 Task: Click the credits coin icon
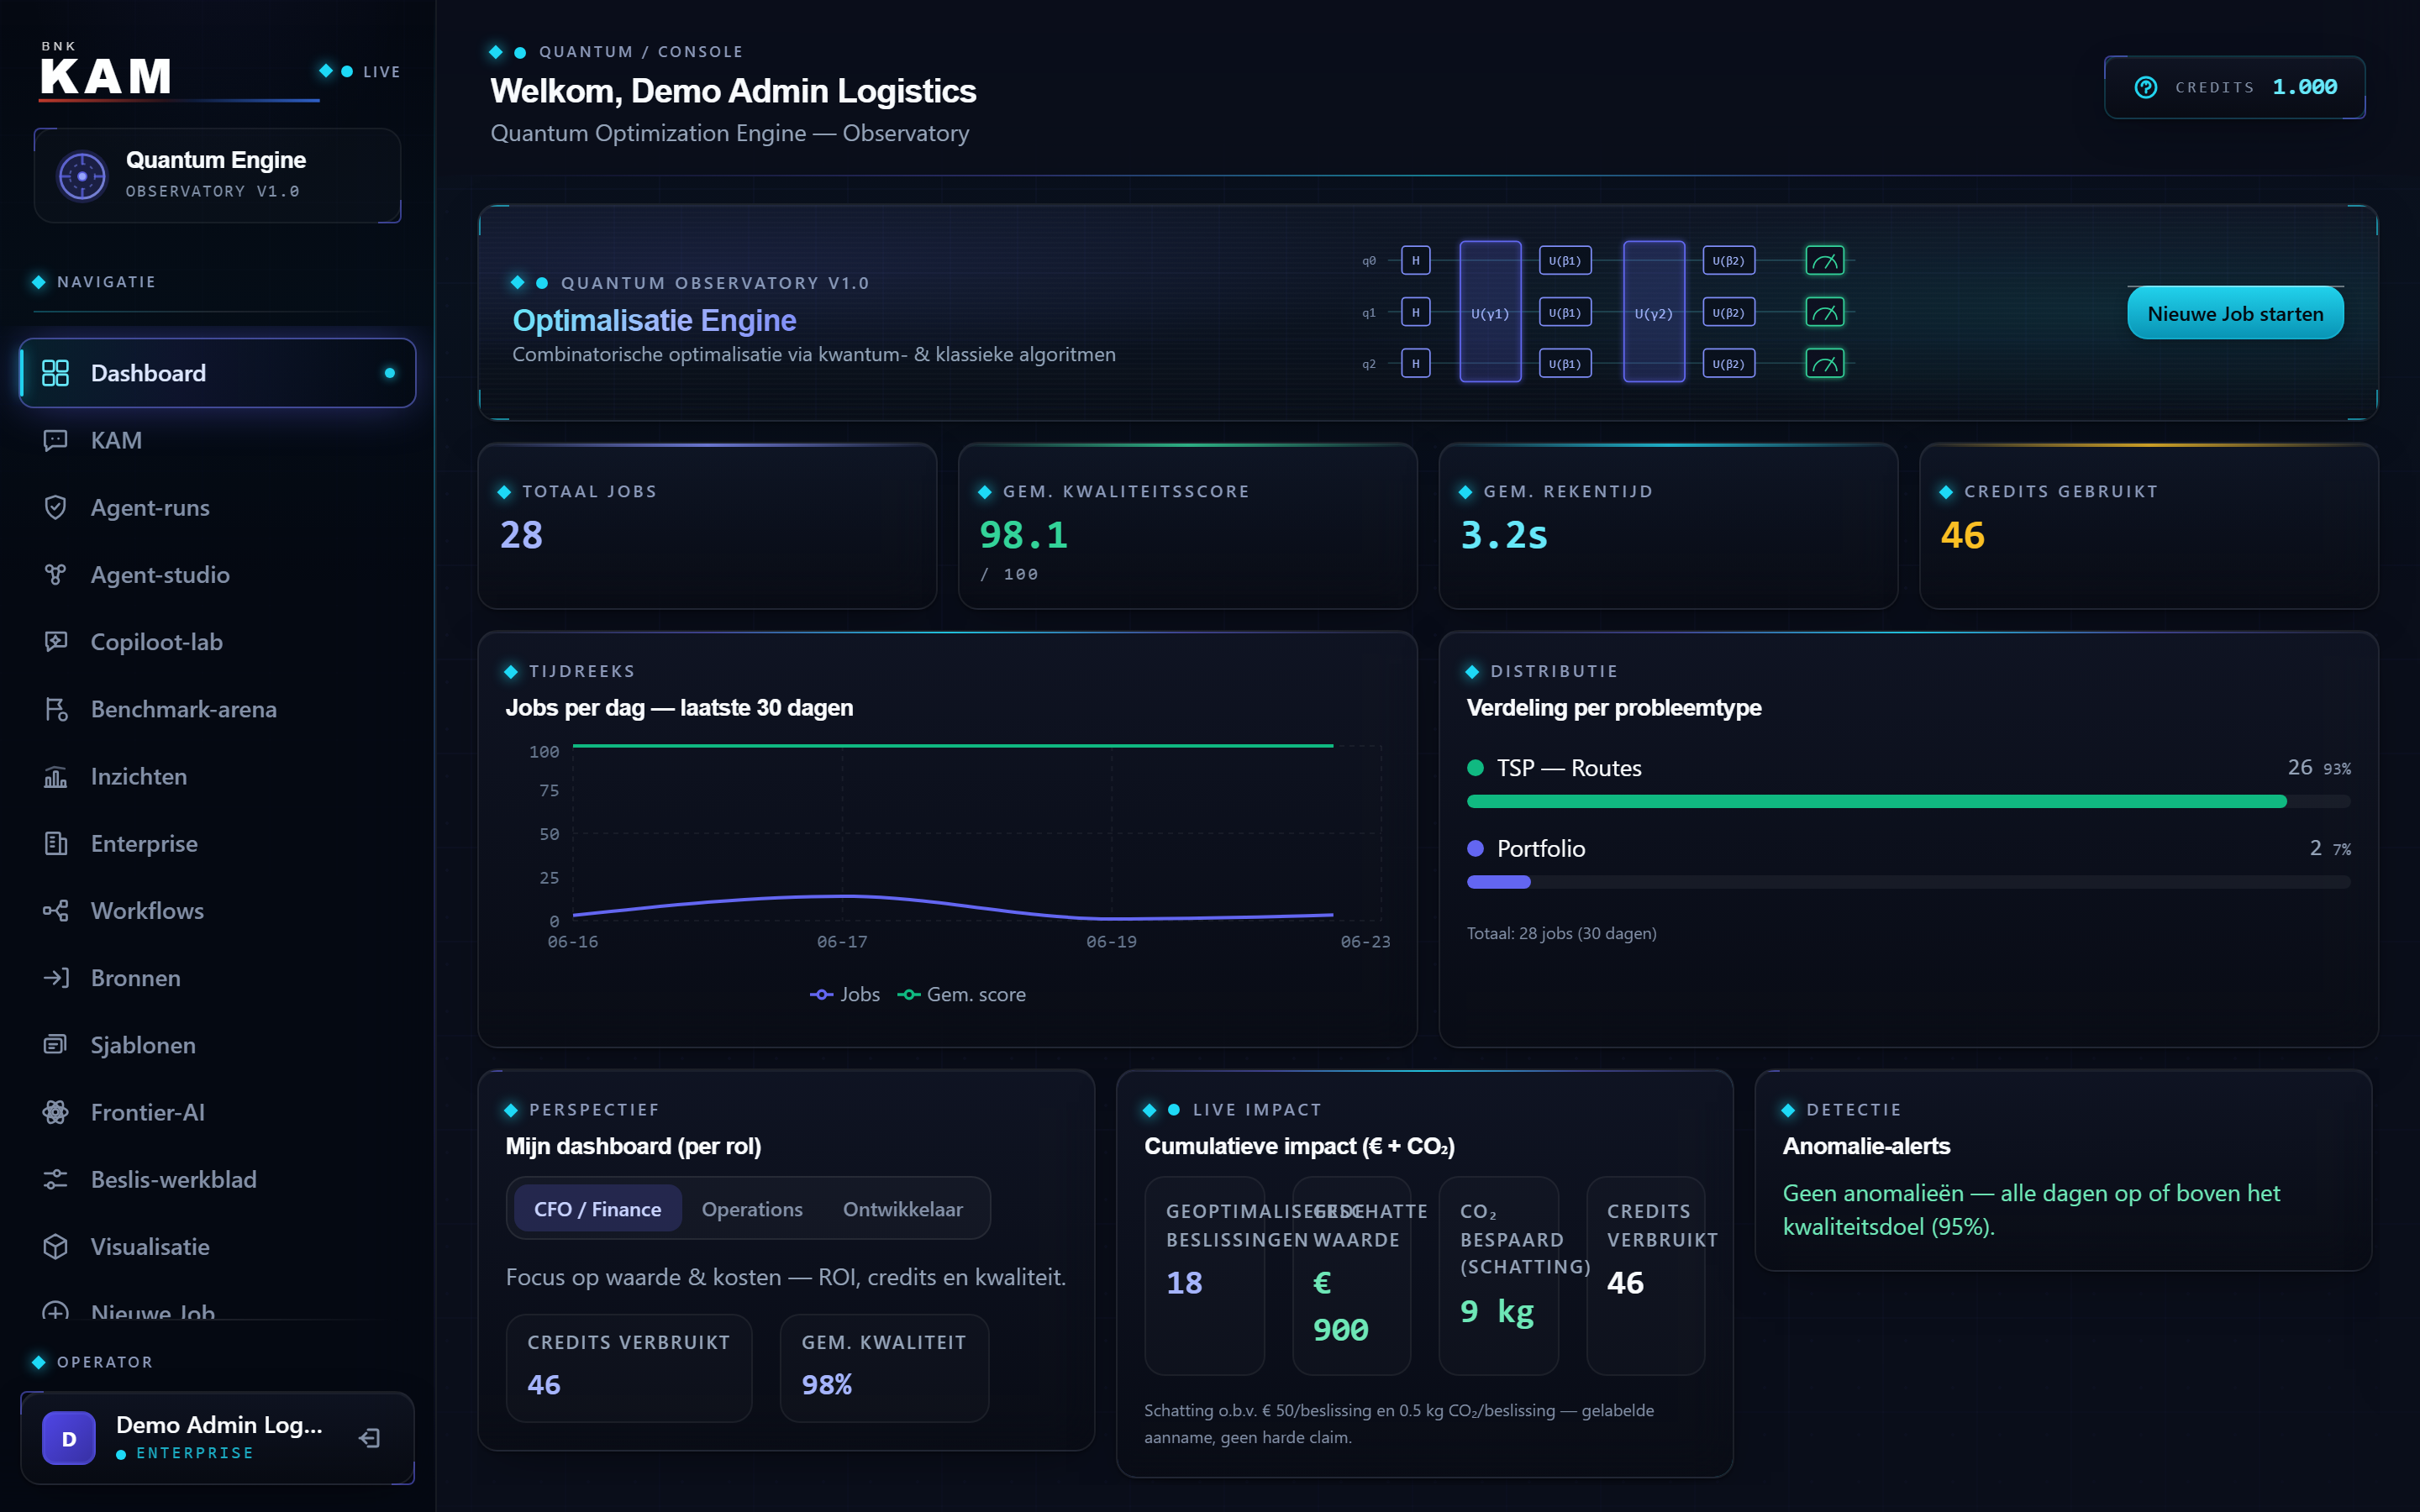[2146, 87]
